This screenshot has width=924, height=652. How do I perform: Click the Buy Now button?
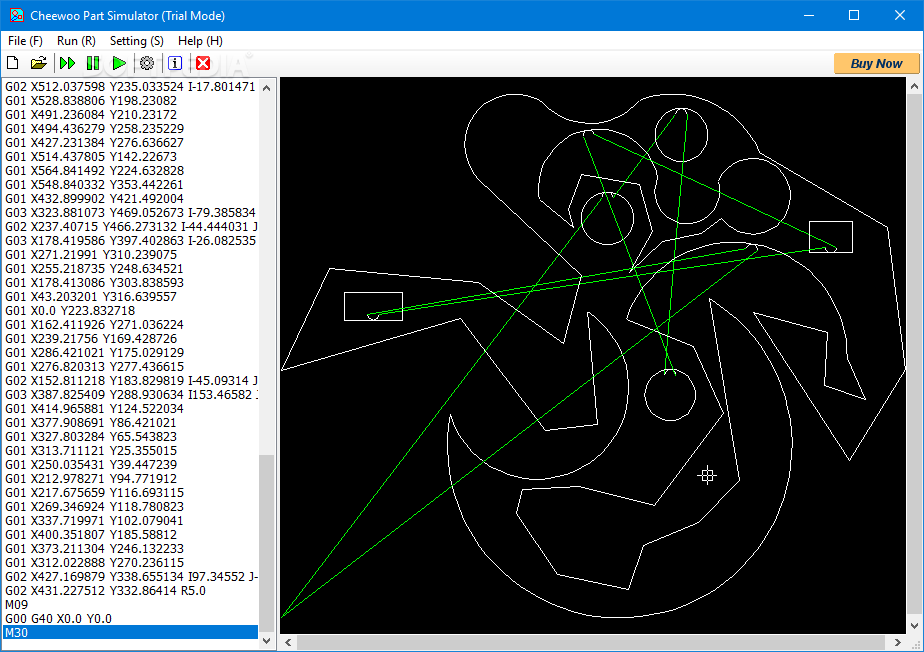tap(876, 64)
